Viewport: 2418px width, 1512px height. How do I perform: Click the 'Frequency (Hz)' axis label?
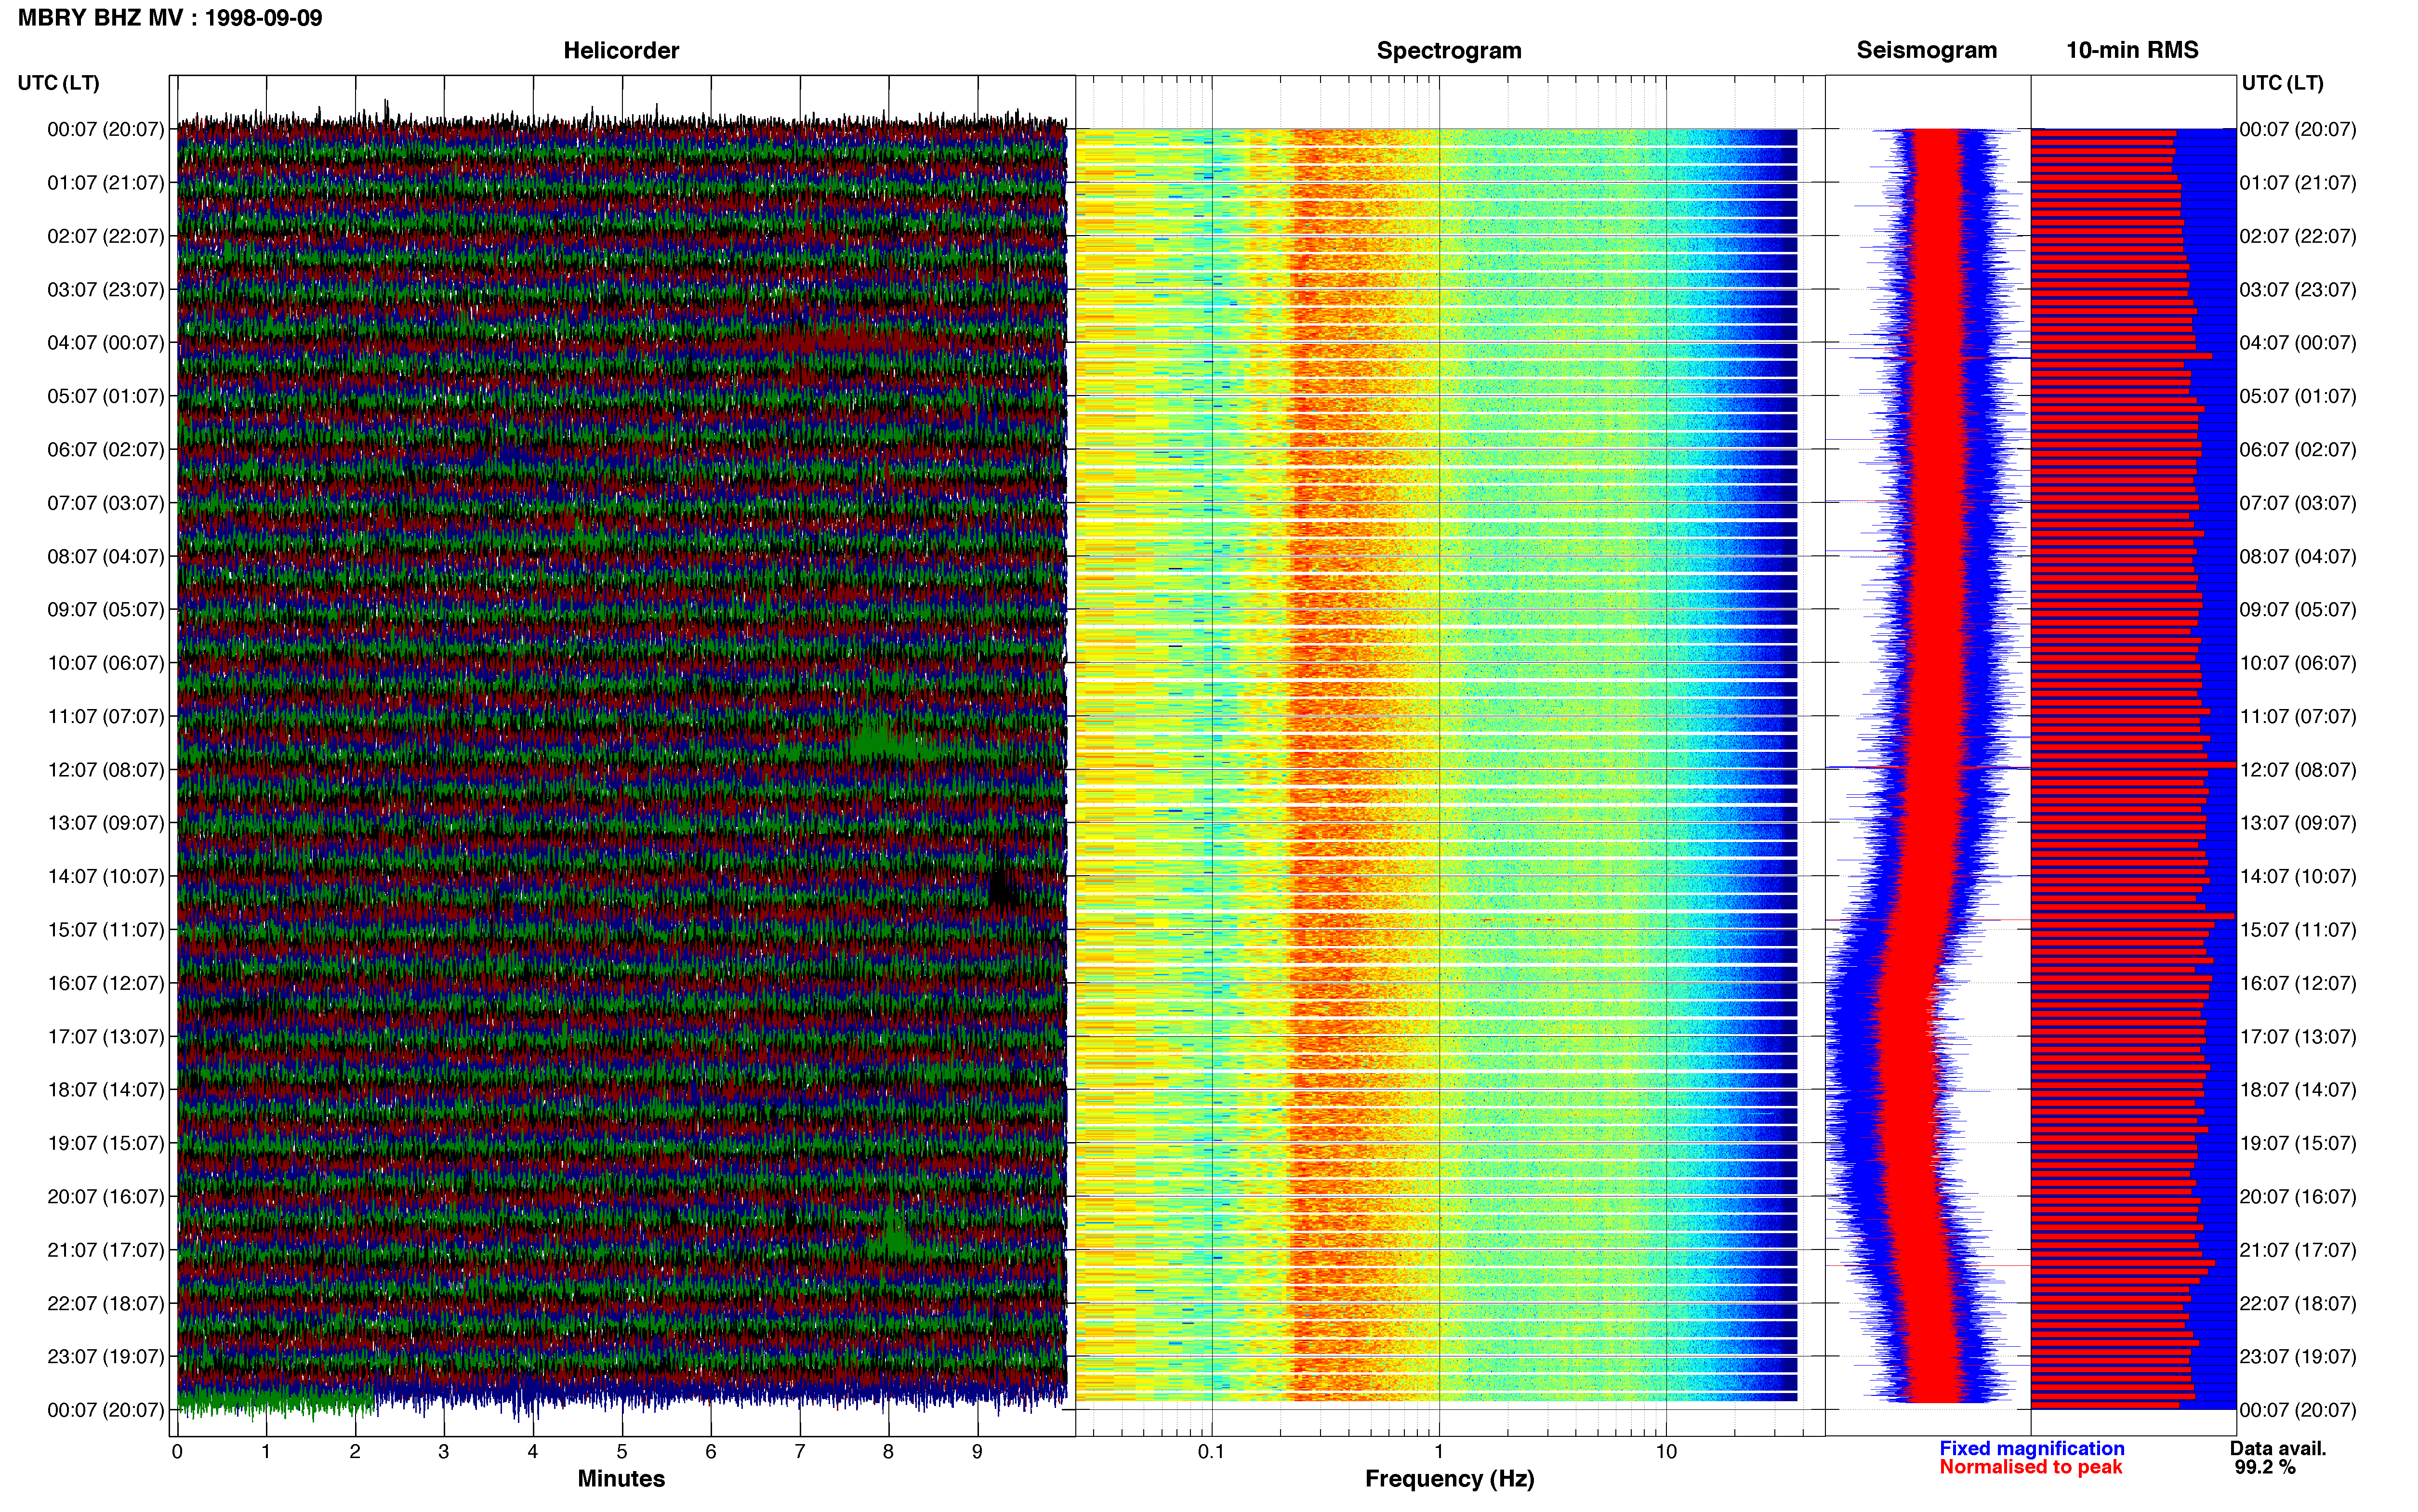click(x=1449, y=1479)
